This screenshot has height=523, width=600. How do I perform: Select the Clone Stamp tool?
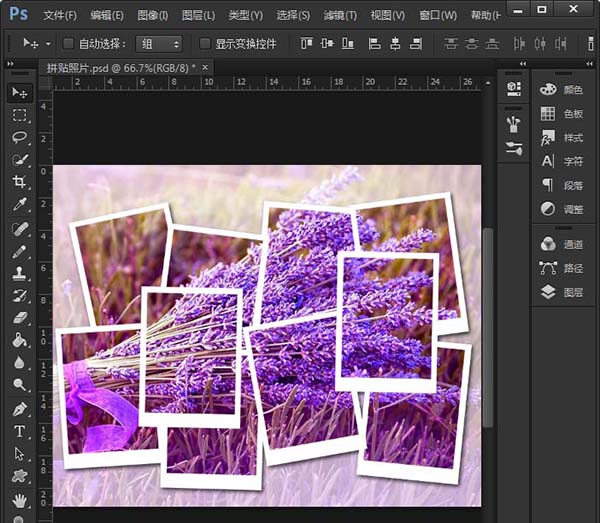tap(20, 273)
